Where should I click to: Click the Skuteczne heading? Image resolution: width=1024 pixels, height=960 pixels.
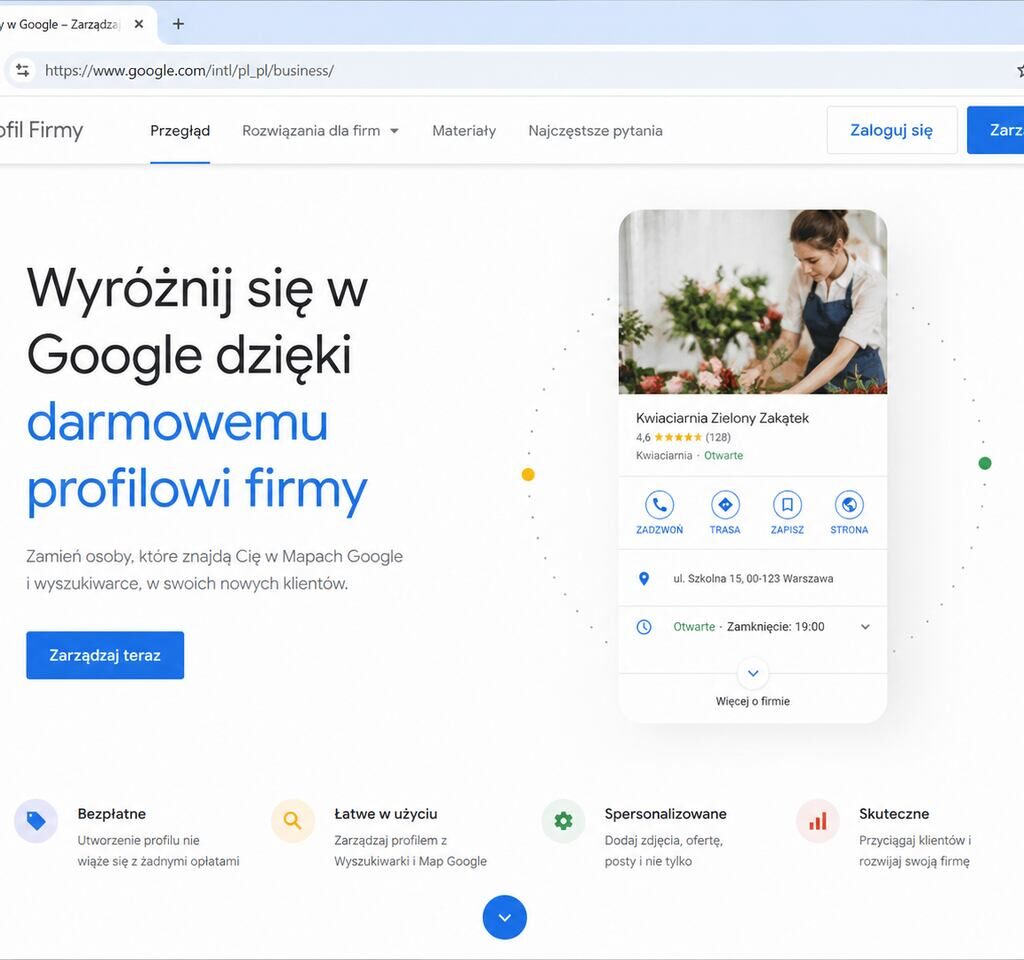pos(894,814)
